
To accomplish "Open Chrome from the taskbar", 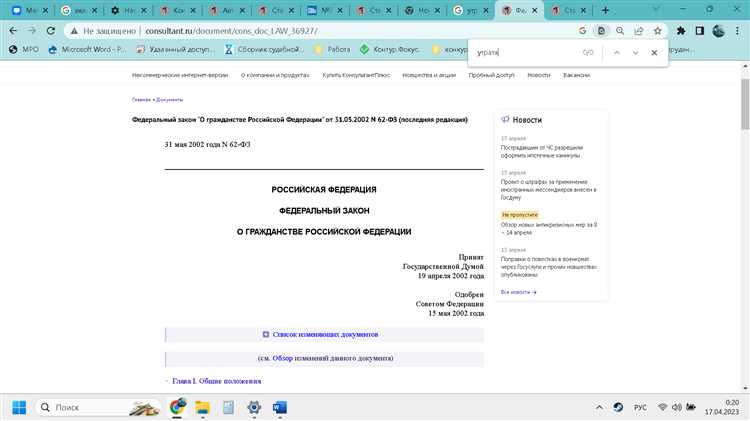I will [x=177, y=407].
